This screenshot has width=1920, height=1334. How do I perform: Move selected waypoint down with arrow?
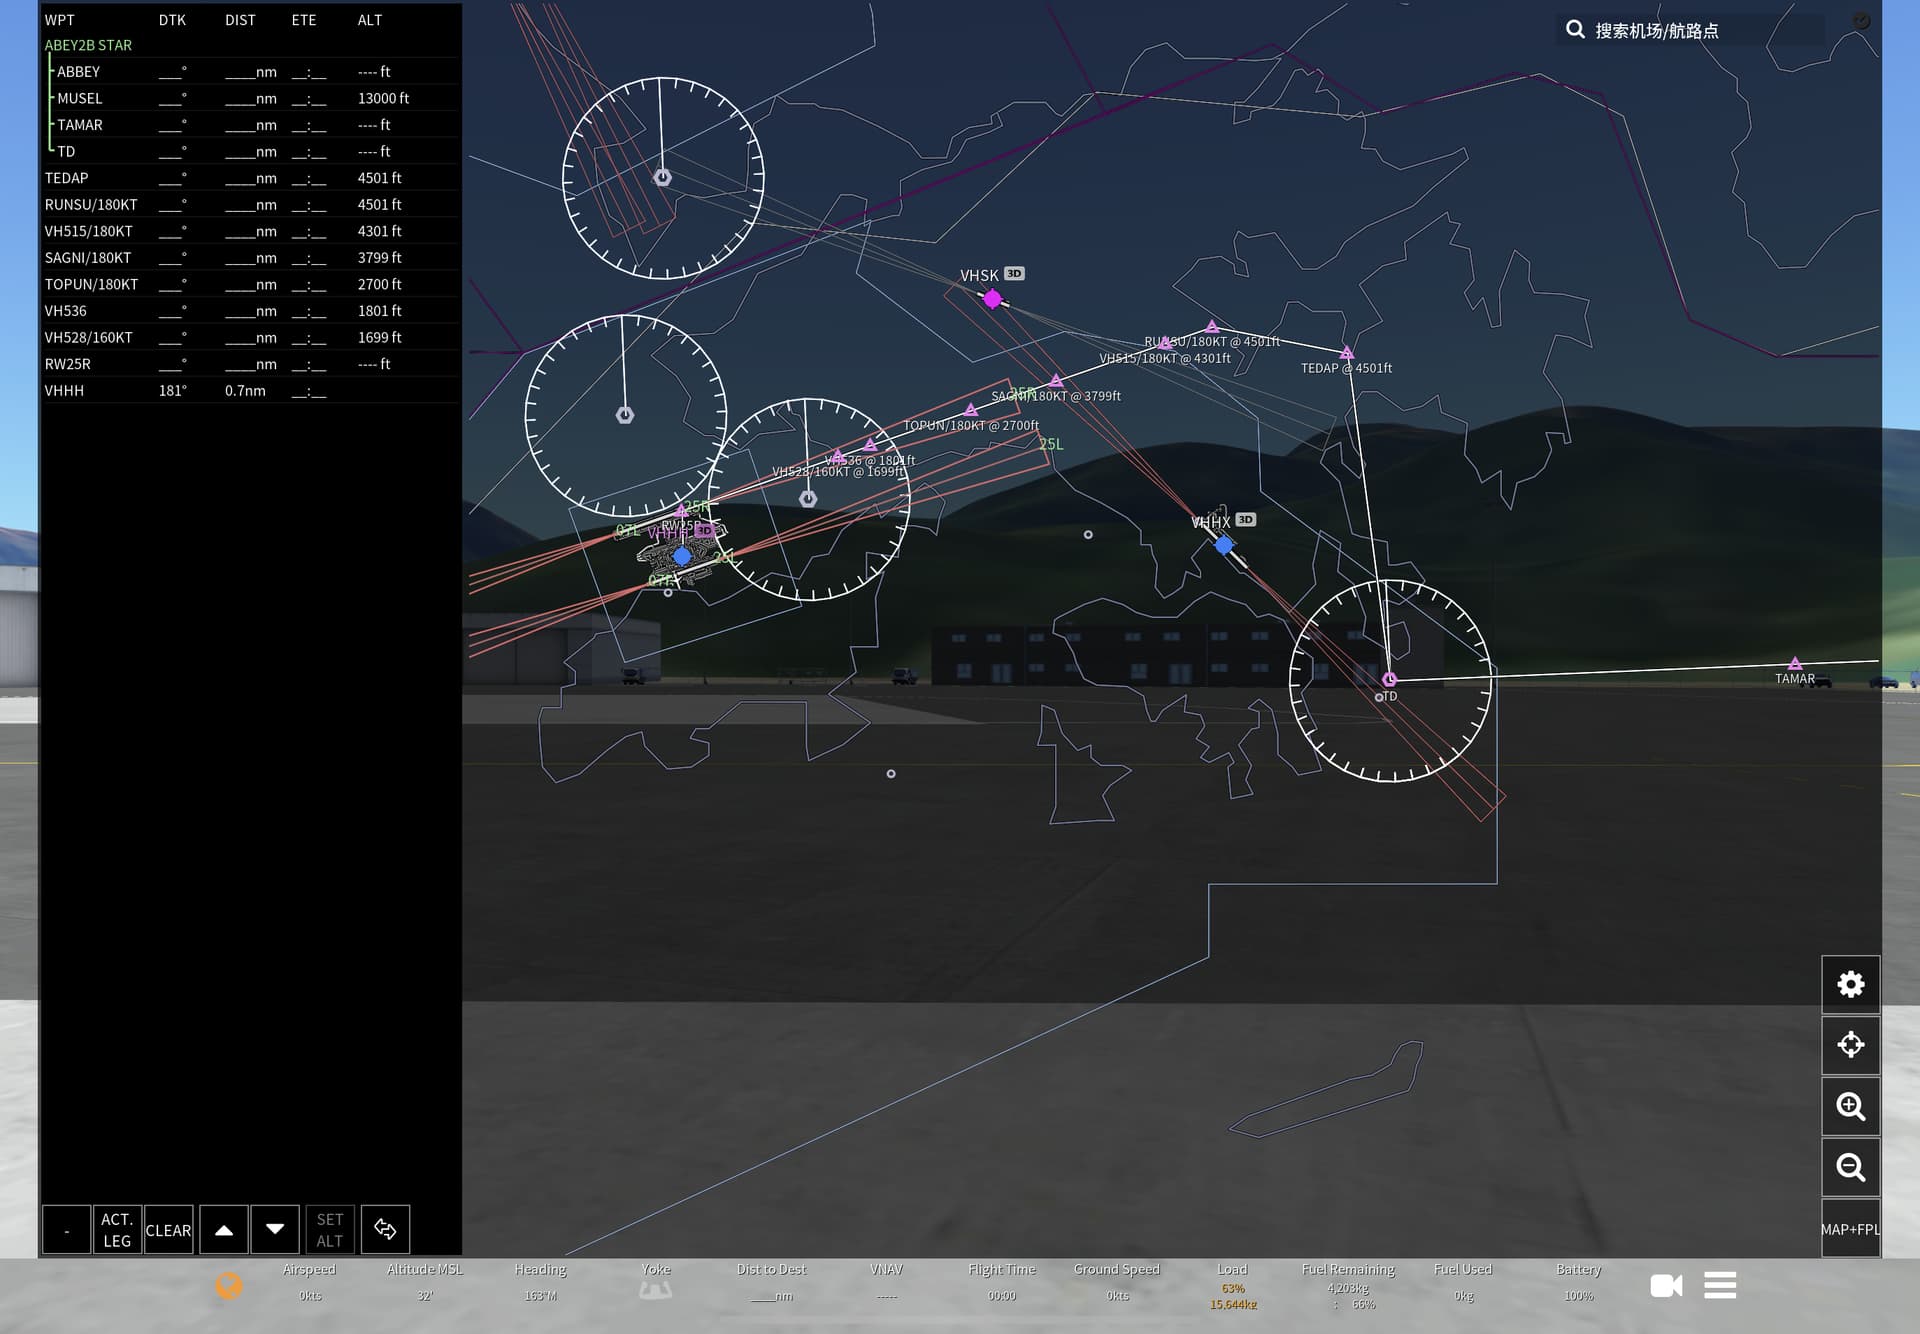[x=275, y=1230]
